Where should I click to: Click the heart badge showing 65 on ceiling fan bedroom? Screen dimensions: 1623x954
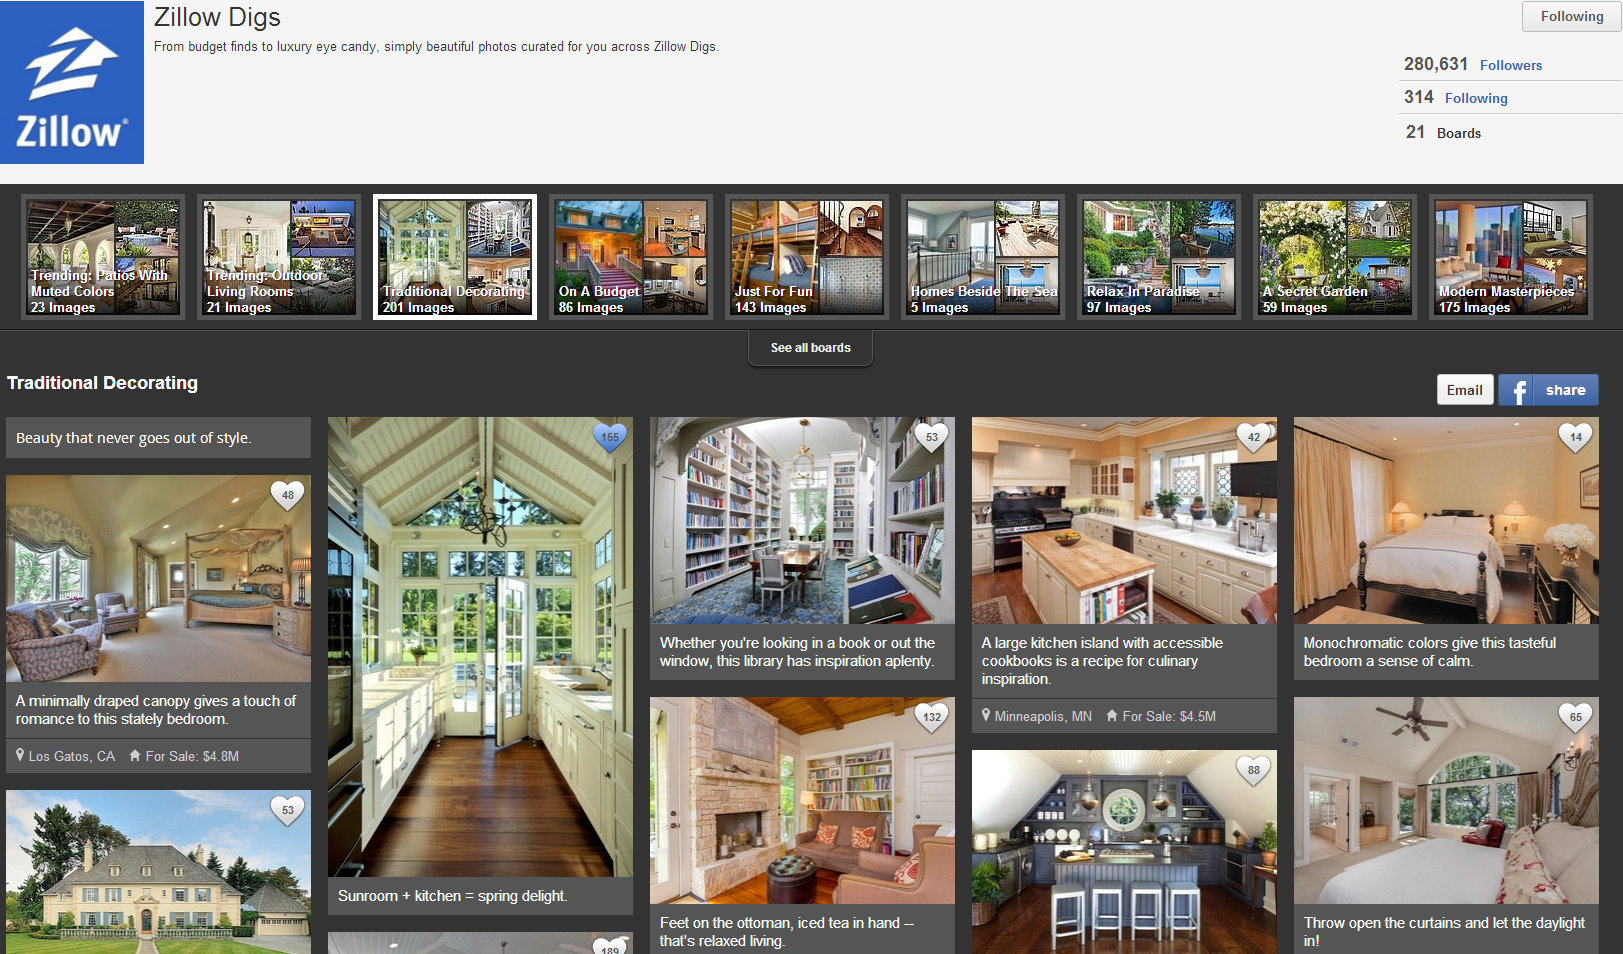[x=1576, y=717]
